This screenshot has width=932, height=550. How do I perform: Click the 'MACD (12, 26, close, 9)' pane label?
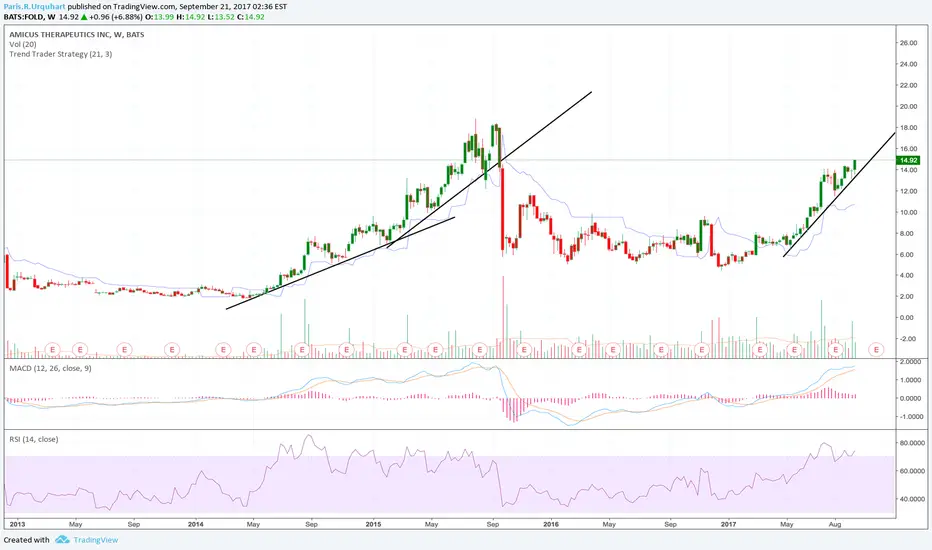50,369
